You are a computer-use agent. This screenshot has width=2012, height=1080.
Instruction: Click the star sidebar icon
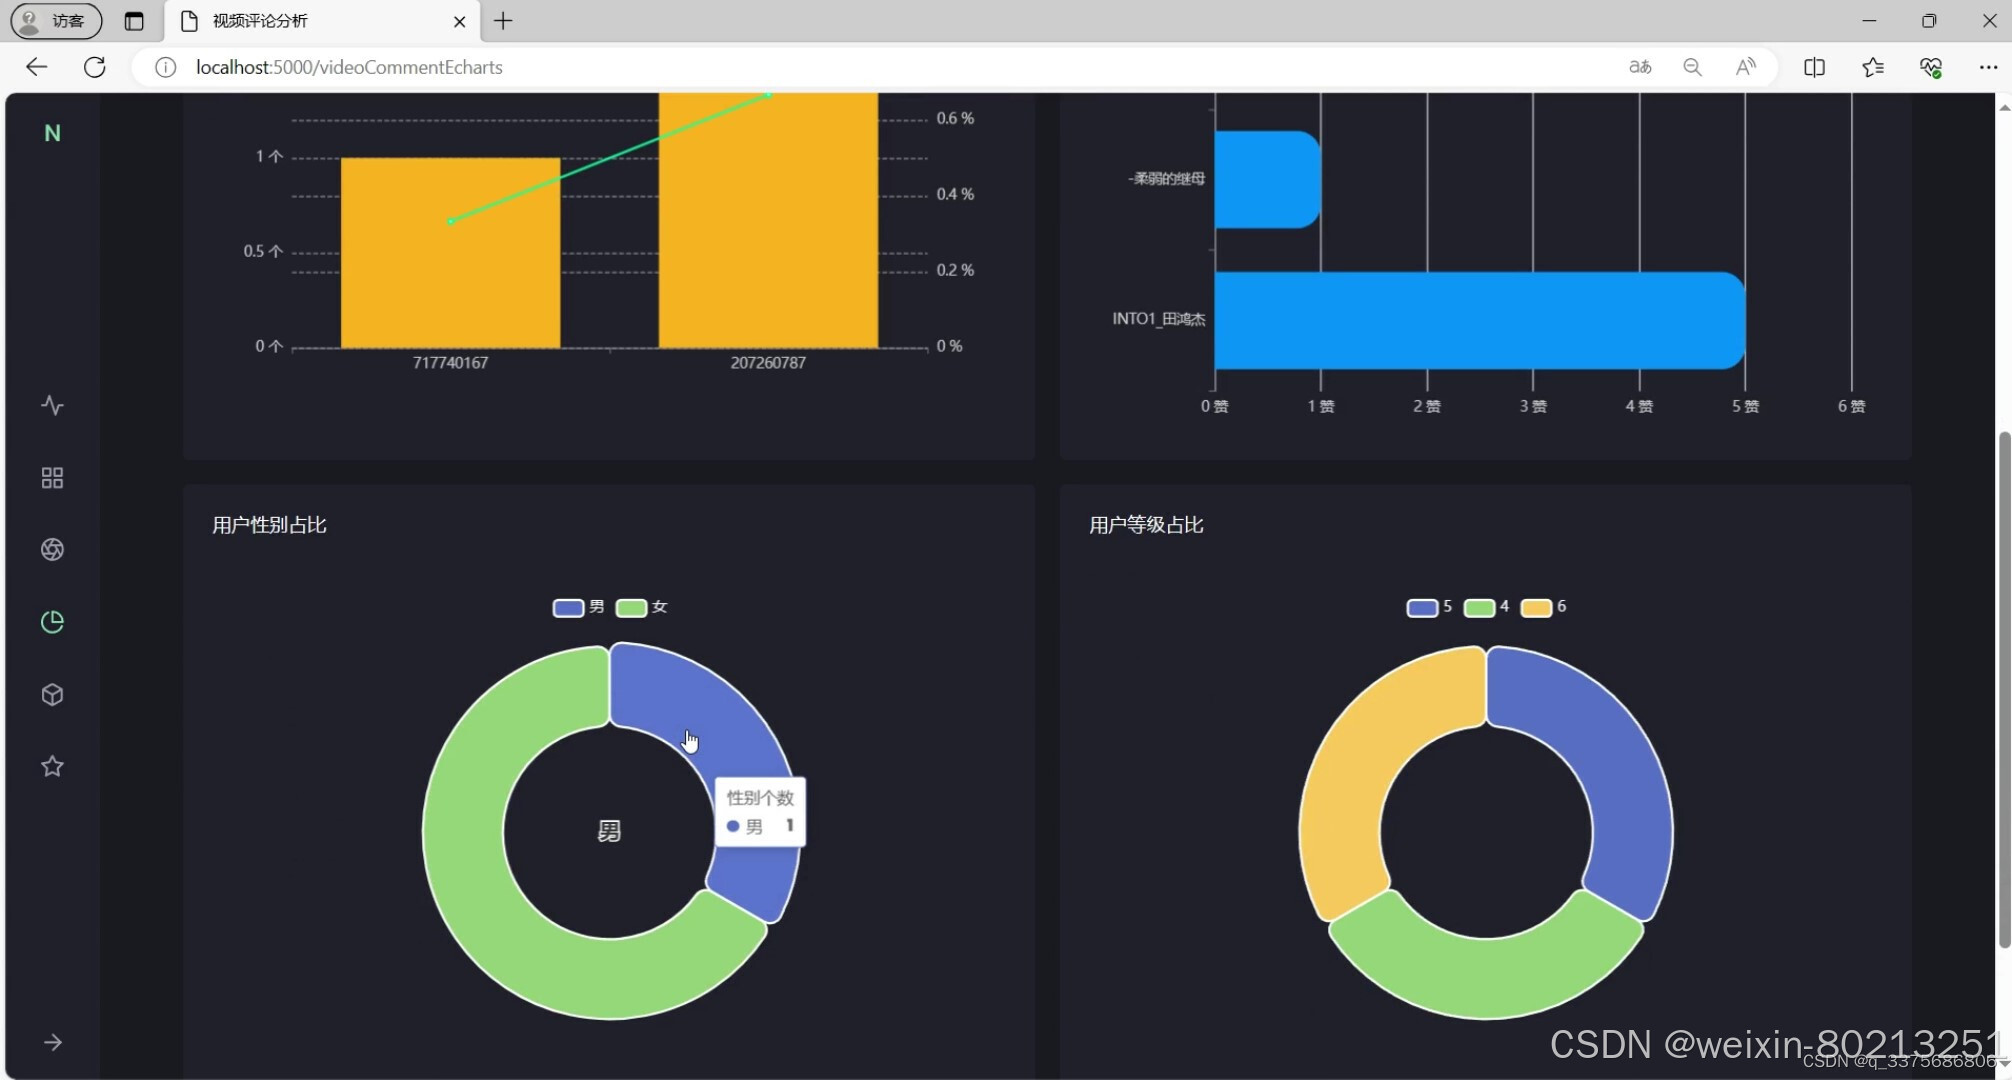point(52,767)
